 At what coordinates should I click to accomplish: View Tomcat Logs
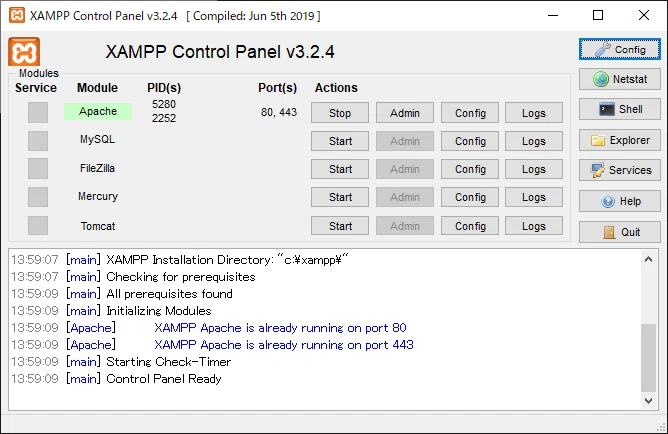(534, 226)
